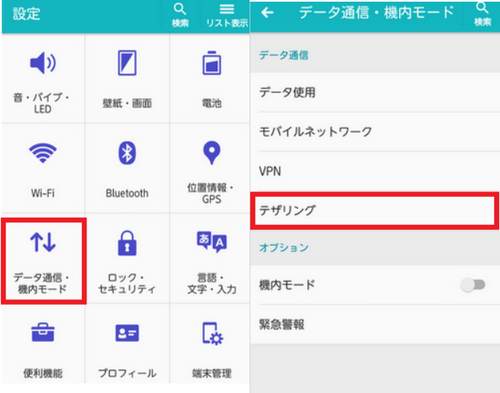Tap the 設定 header title

(x=27, y=14)
